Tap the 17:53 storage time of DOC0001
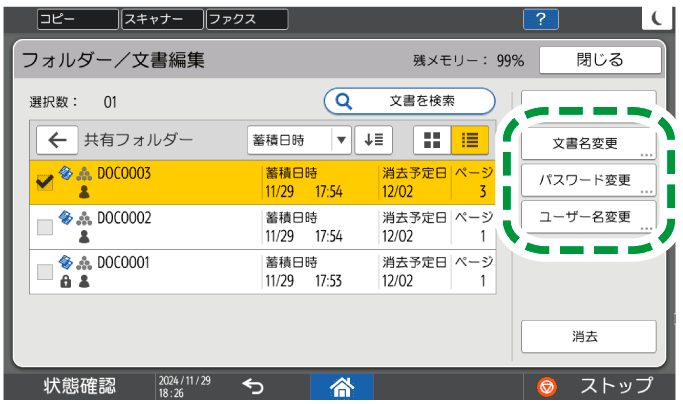The width and height of the screenshot is (683, 404). [x=329, y=281]
